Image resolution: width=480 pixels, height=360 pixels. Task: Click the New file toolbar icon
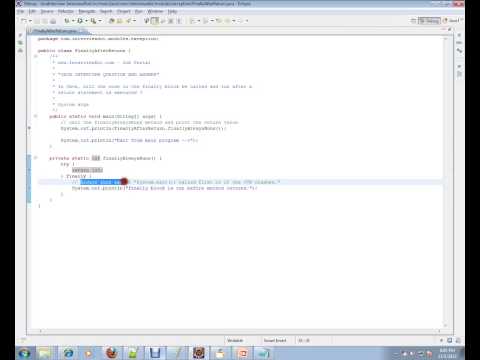[x=23, y=21]
